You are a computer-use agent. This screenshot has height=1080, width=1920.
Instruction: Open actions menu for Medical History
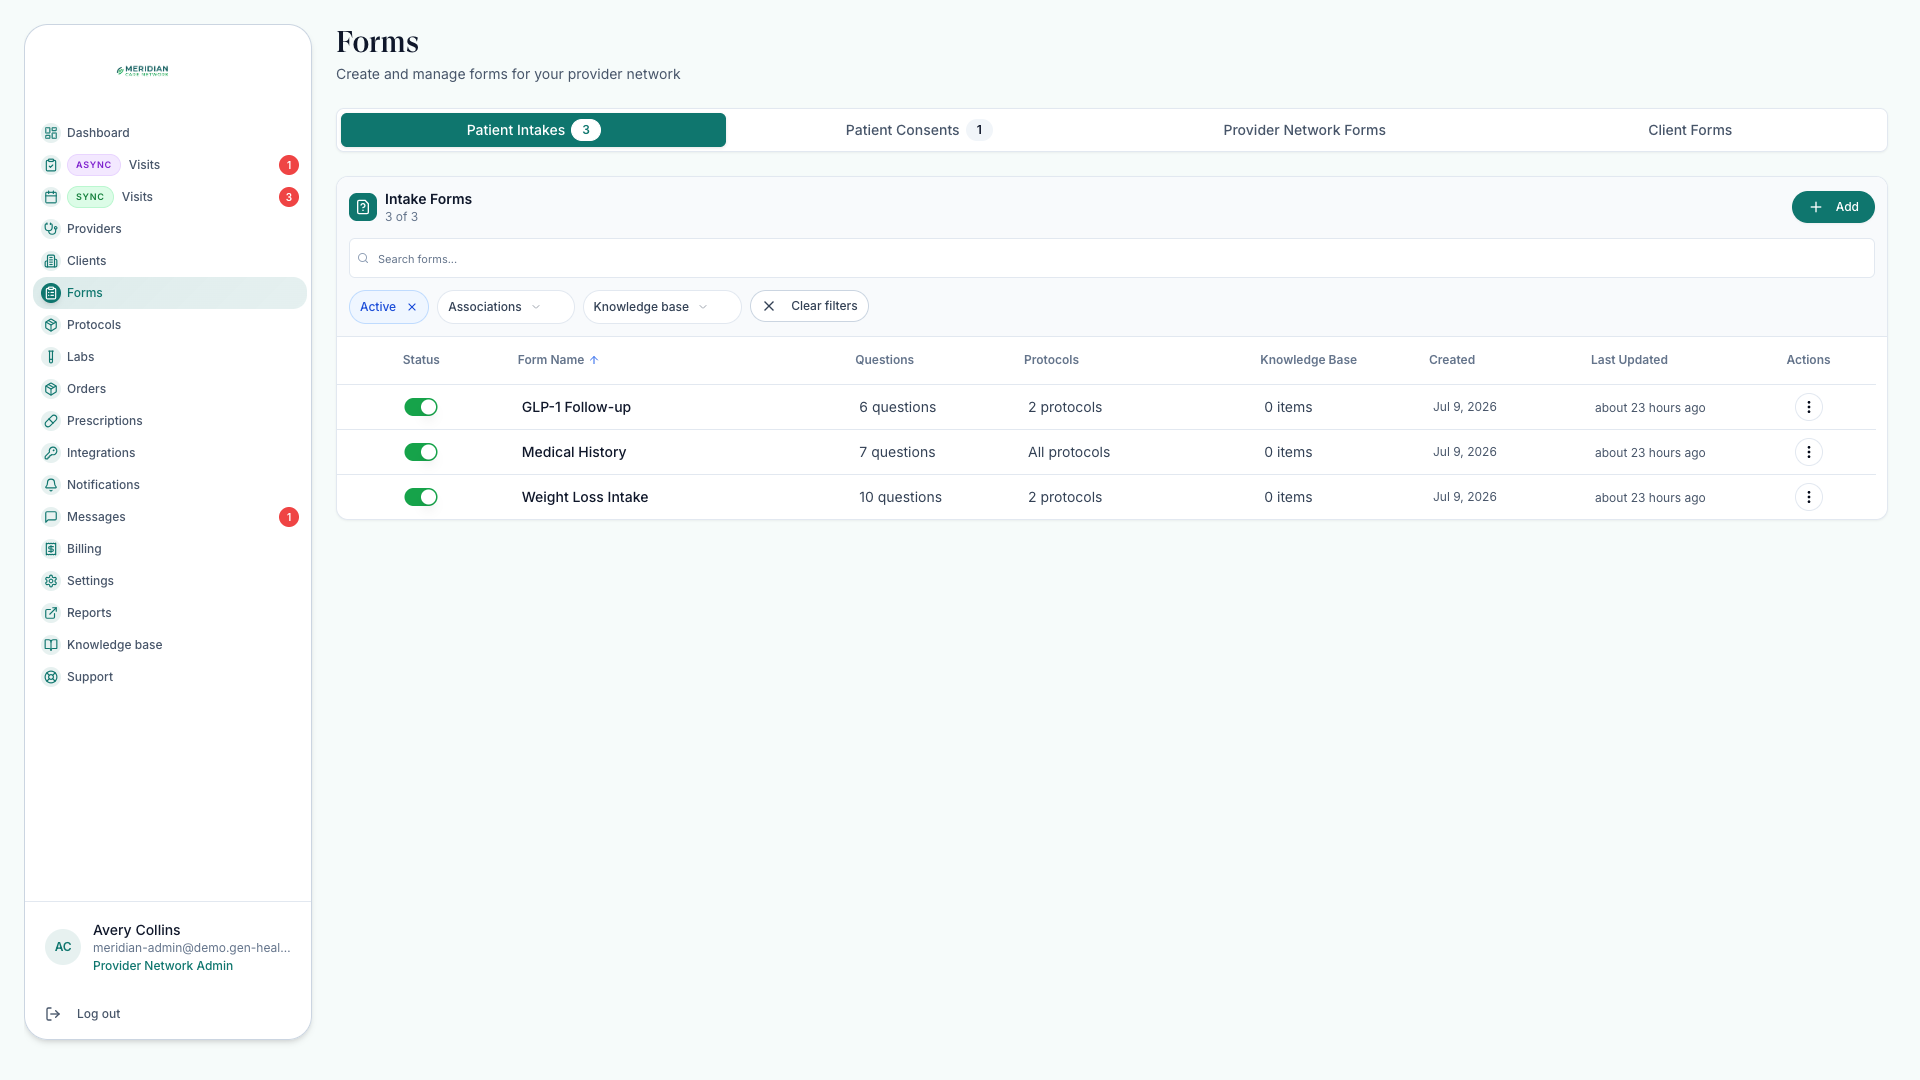coord(1808,452)
